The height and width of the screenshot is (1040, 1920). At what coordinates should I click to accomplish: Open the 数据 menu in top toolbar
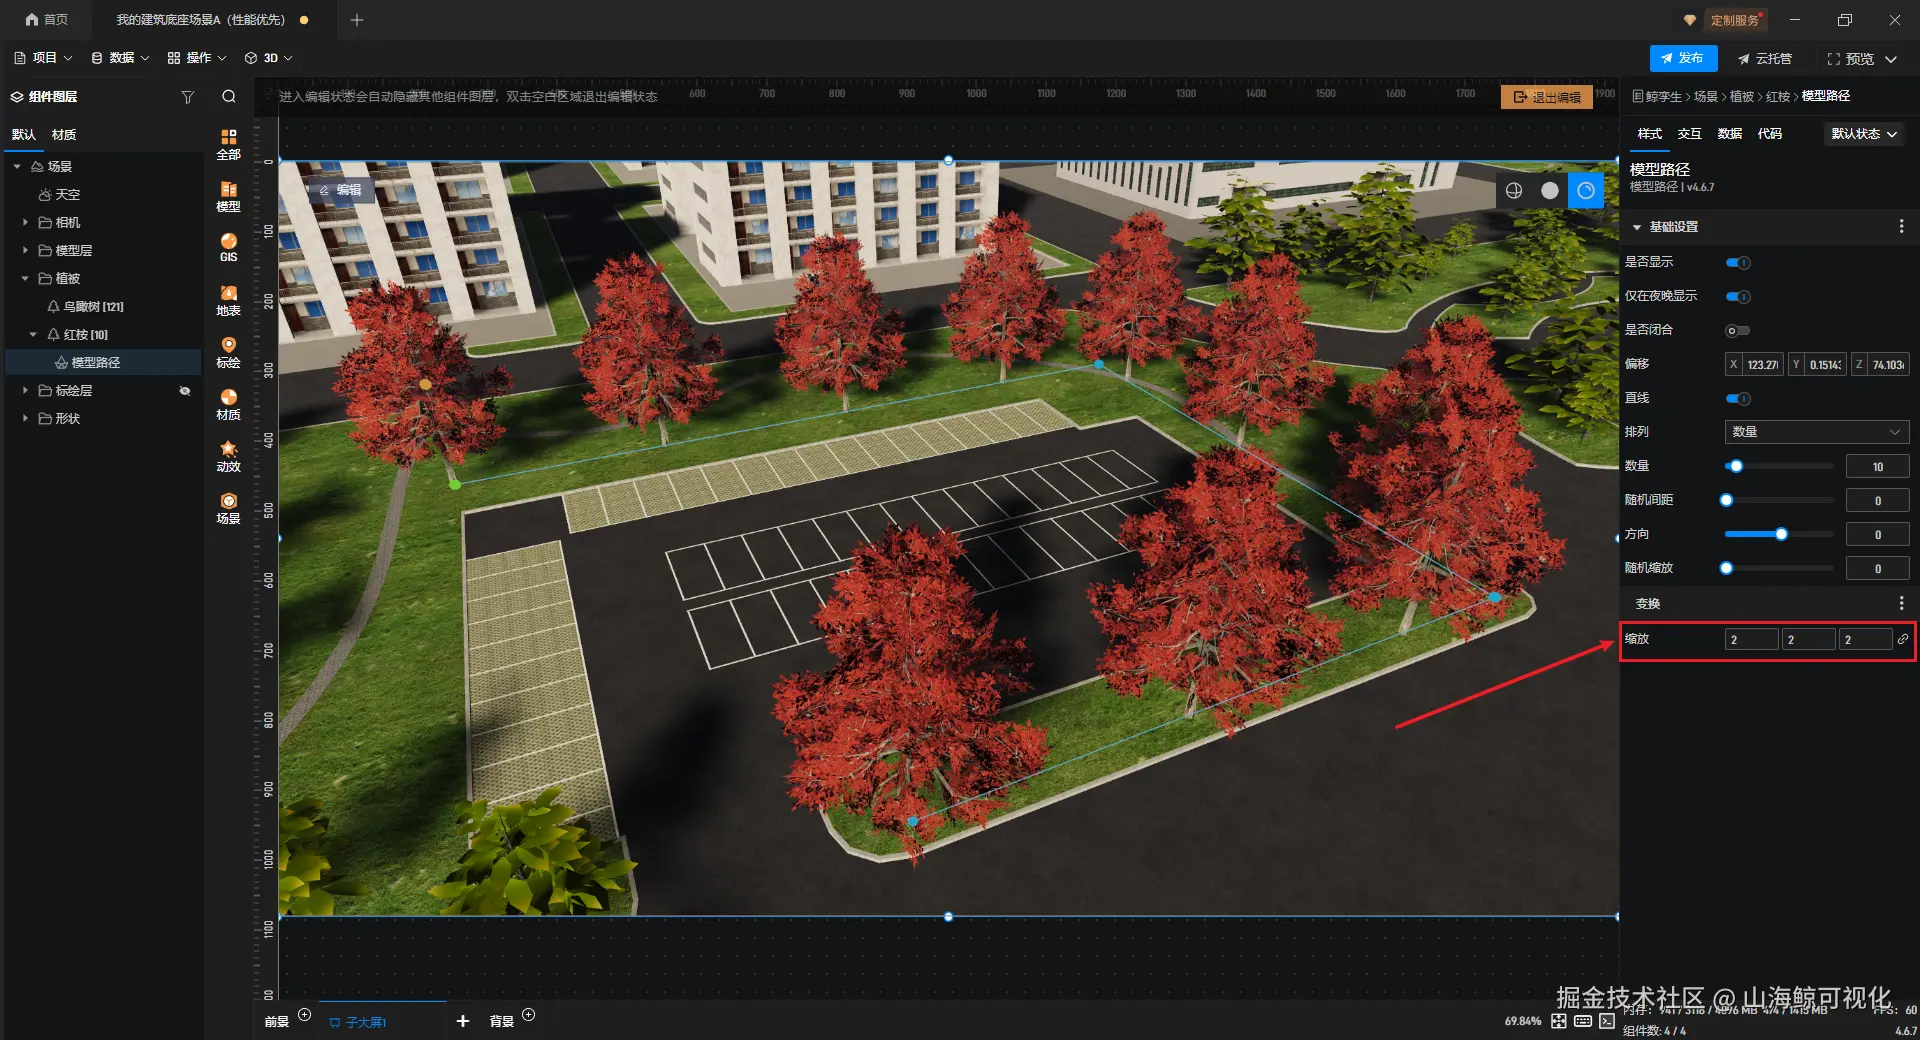pos(120,58)
